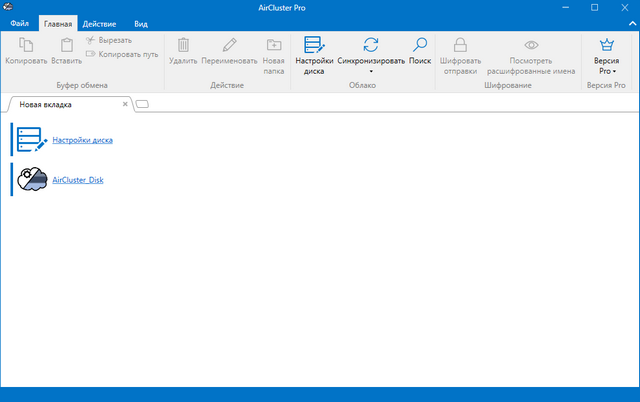Screen dimensions: 640x402
Task: Click the Версия Pro crown icon
Action: pyautogui.click(x=606, y=45)
